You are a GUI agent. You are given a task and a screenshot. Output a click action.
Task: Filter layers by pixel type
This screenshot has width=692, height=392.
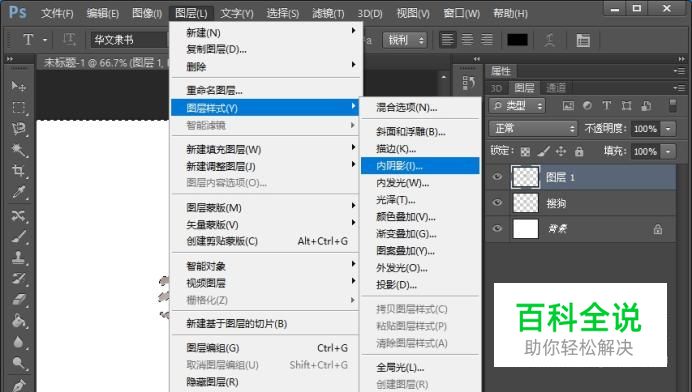click(568, 106)
